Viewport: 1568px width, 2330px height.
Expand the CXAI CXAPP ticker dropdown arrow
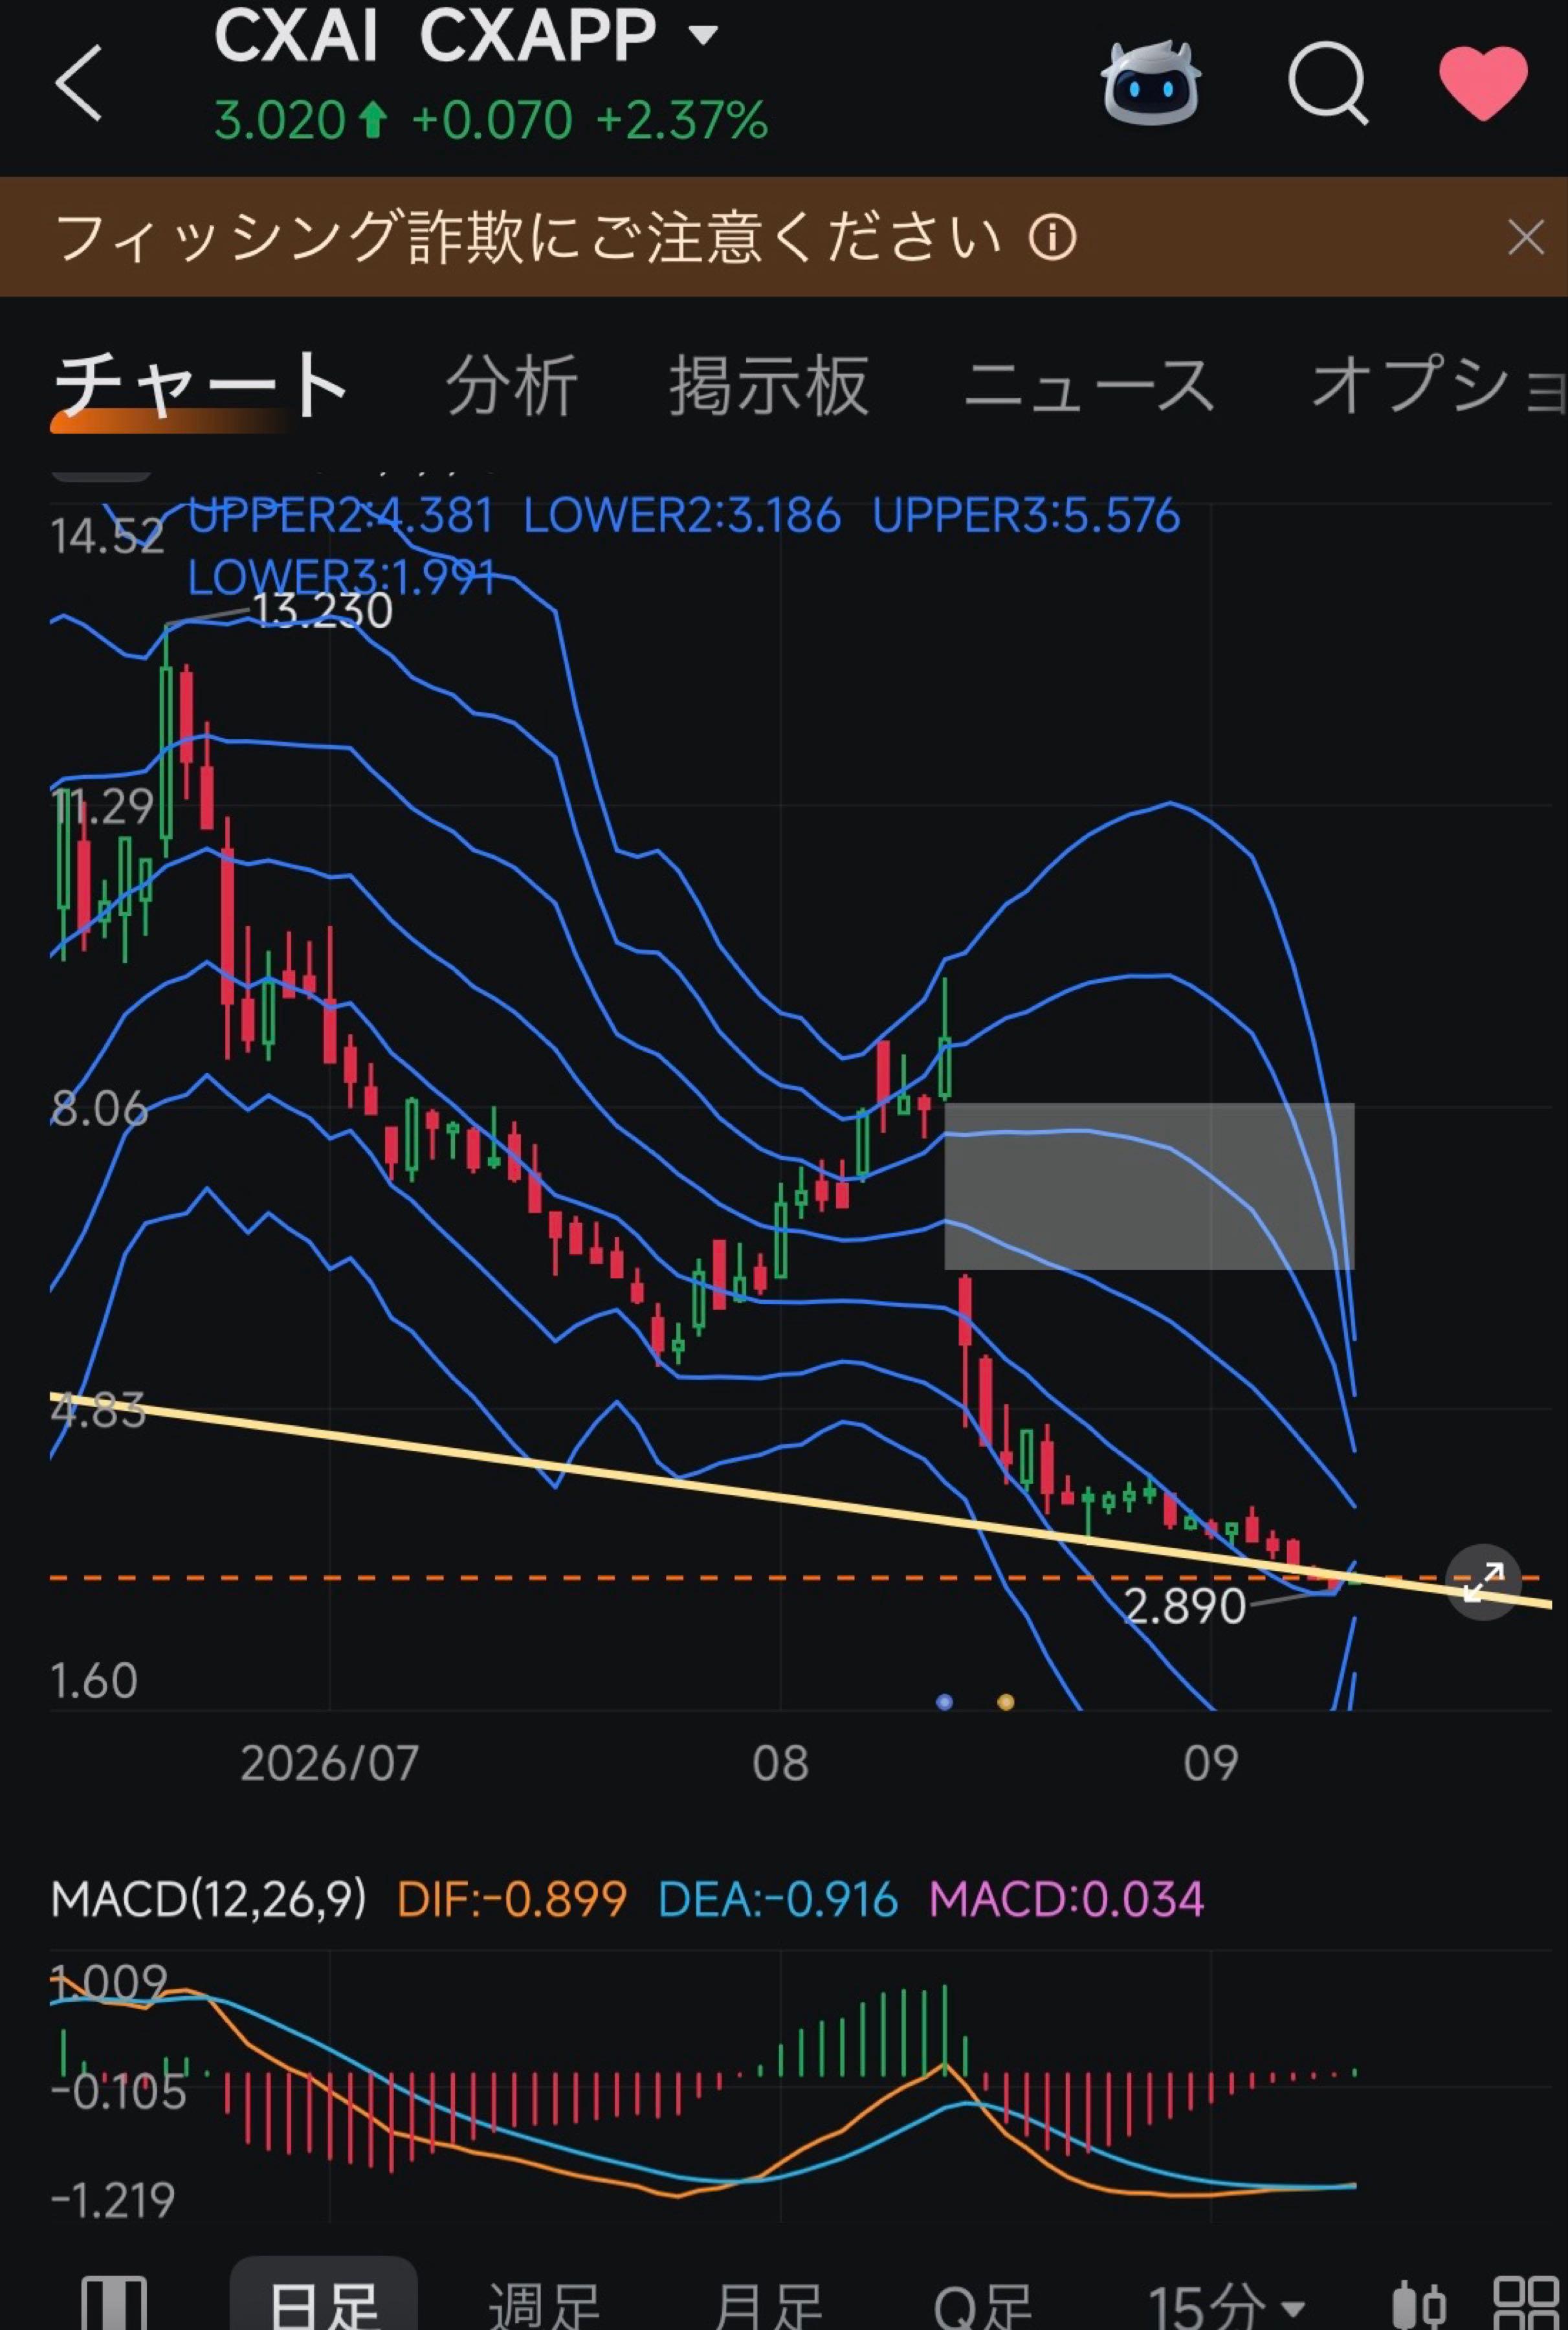pos(704,36)
